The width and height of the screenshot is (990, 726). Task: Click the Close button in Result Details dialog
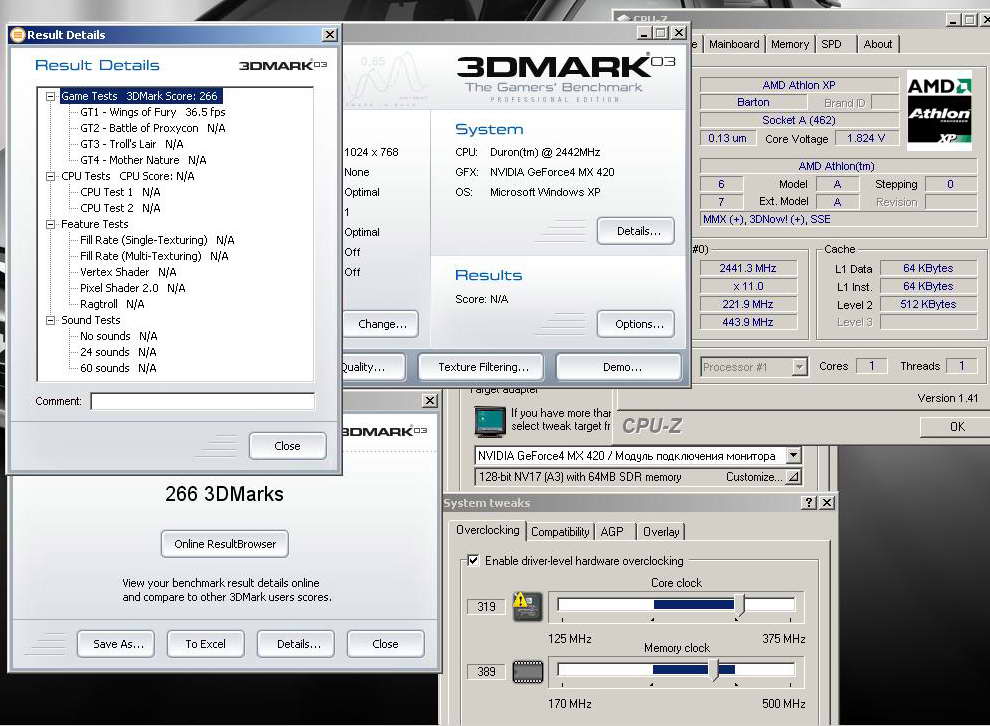[287, 446]
